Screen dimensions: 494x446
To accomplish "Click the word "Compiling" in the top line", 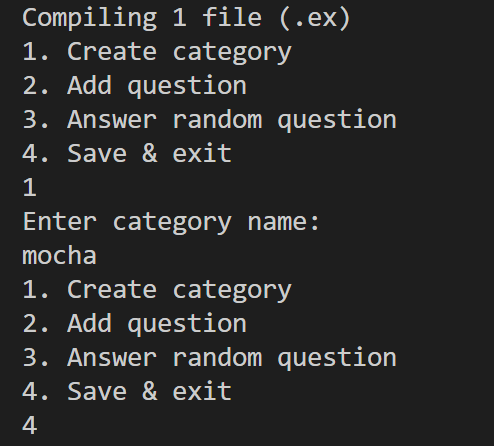I will (x=89, y=19).
